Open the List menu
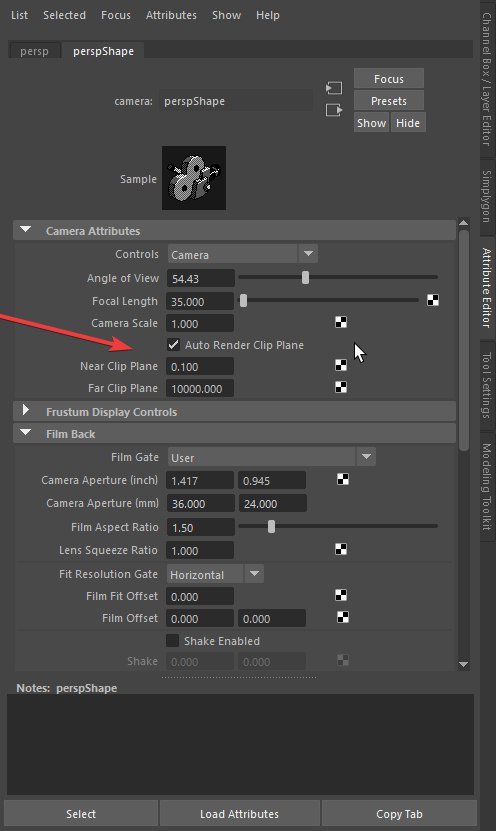The width and height of the screenshot is (496, 831). click(x=20, y=15)
